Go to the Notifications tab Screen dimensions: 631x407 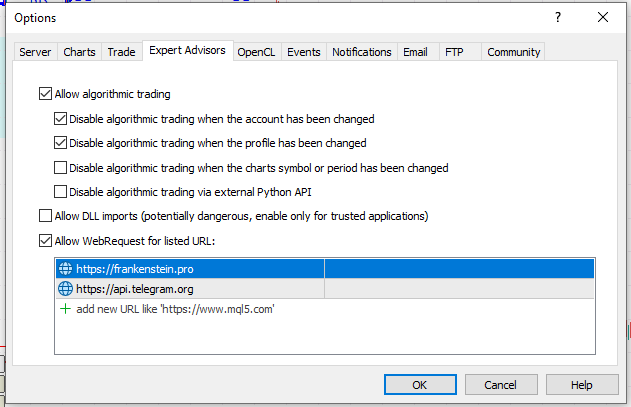[x=361, y=52]
